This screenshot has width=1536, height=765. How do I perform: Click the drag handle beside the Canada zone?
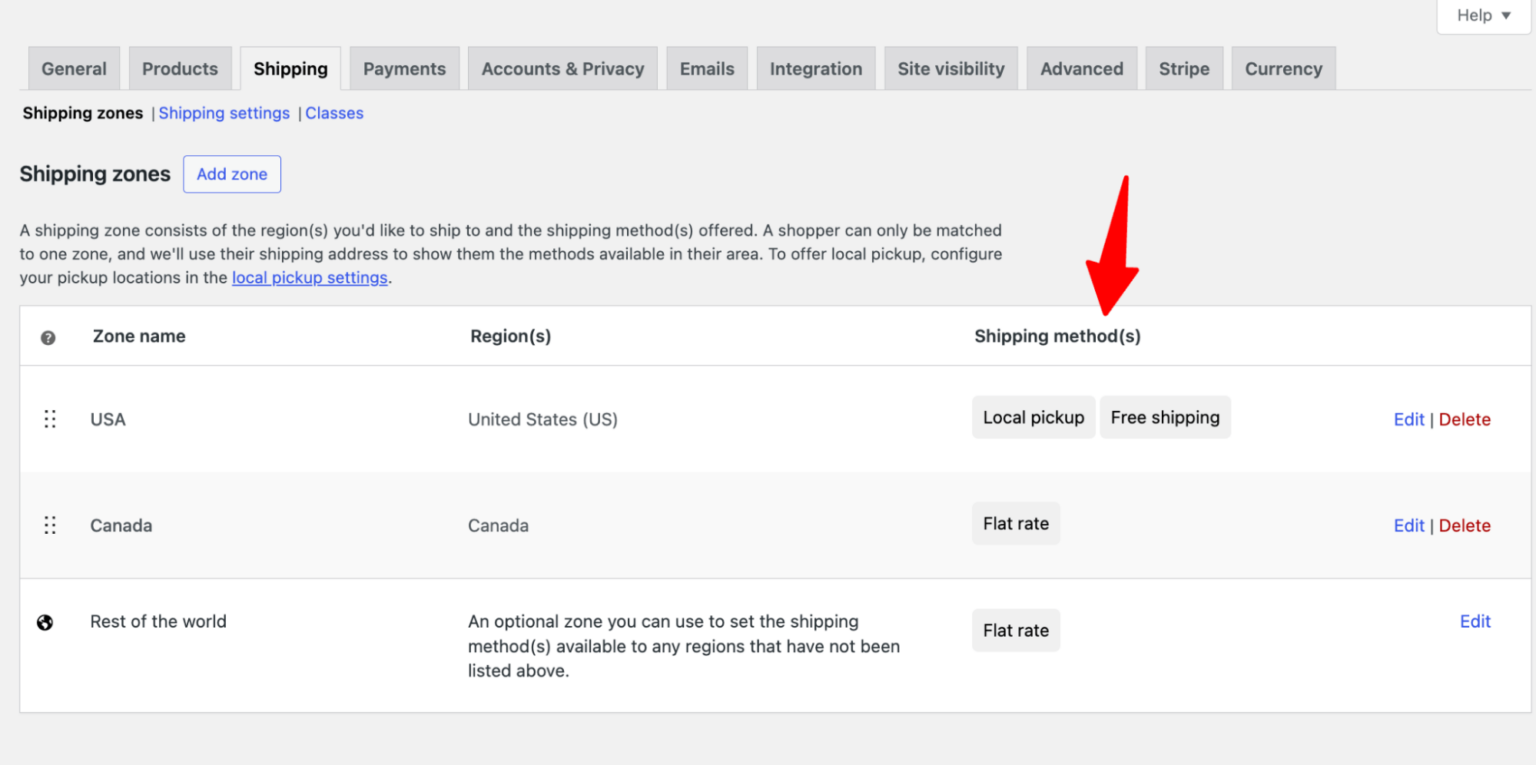50,525
